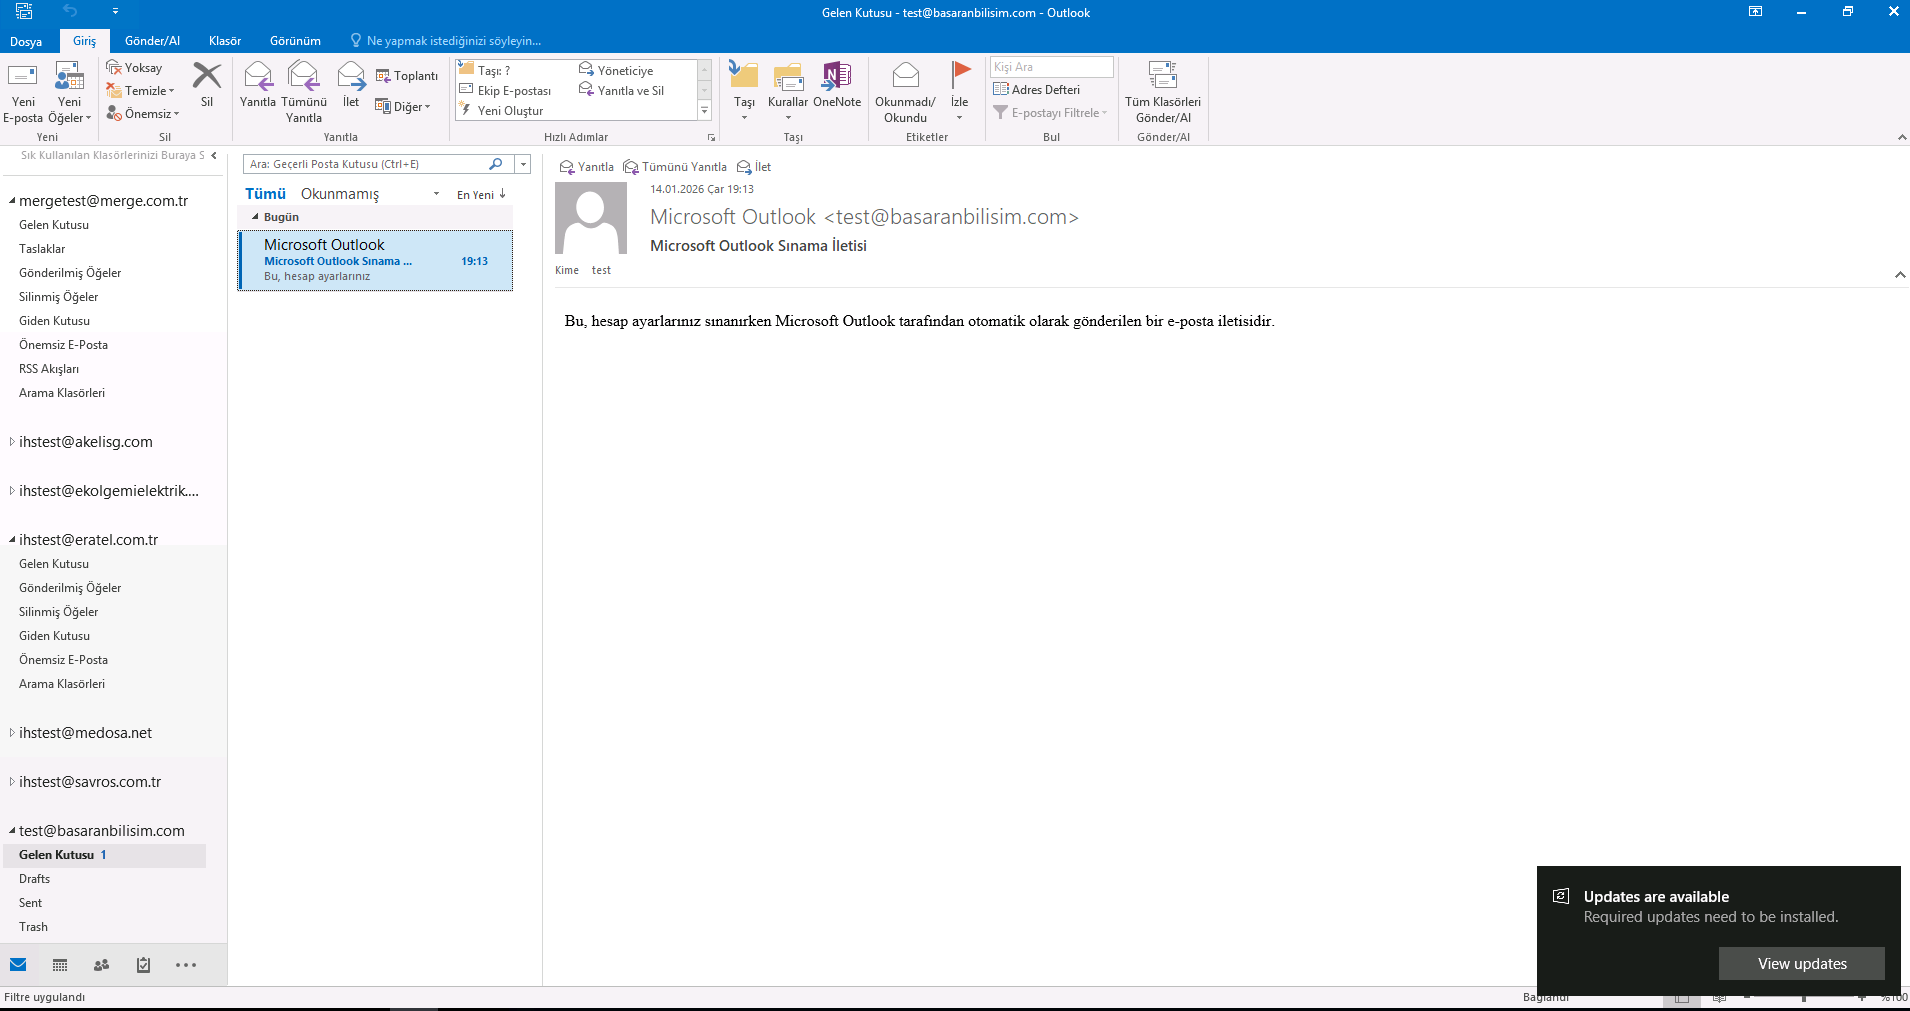This screenshot has width=1910, height=1011.
Task: Minimize the folder pane with the chevron
Action: point(214,155)
